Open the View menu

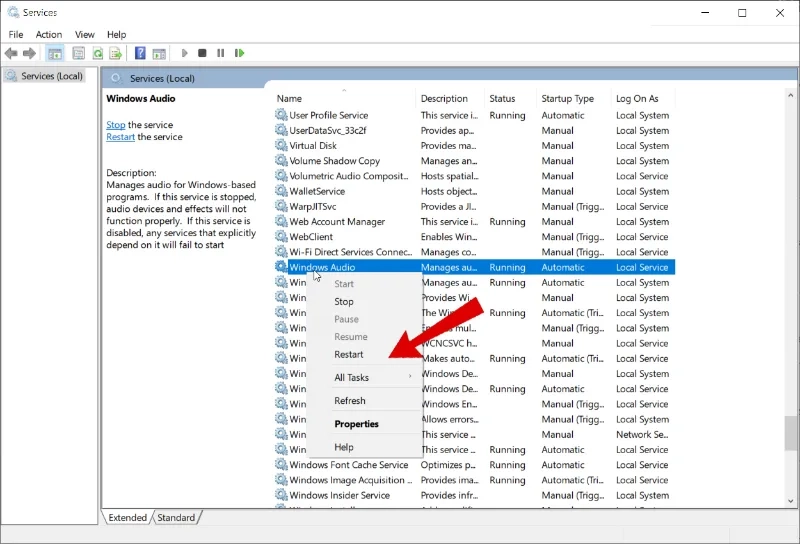pyautogui.click(x=85, y=35)
